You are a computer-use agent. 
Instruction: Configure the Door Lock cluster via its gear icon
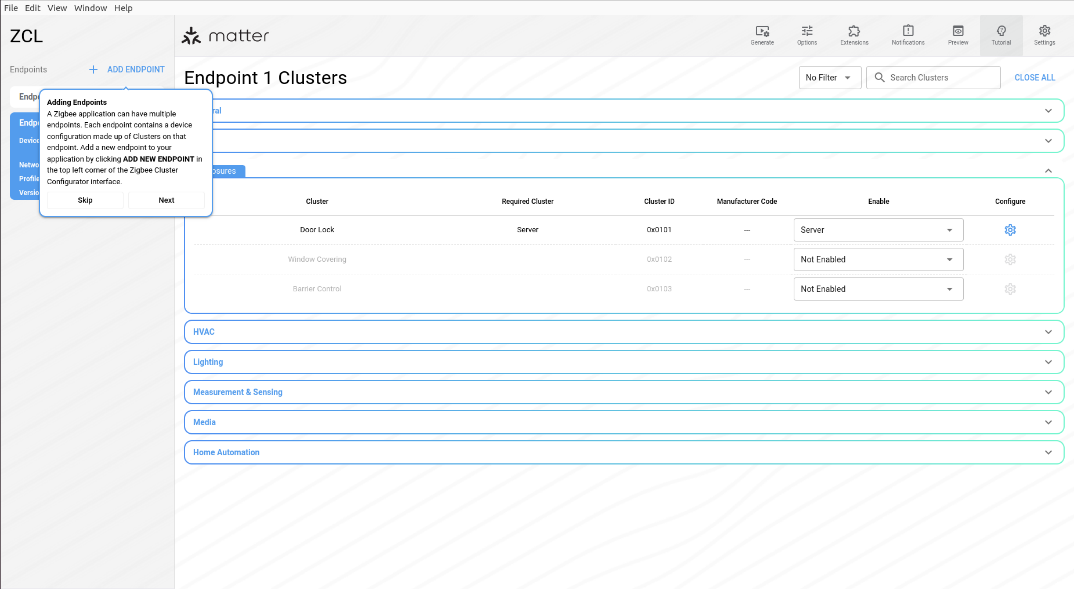pyautogui.click(x=1010, y=229)
